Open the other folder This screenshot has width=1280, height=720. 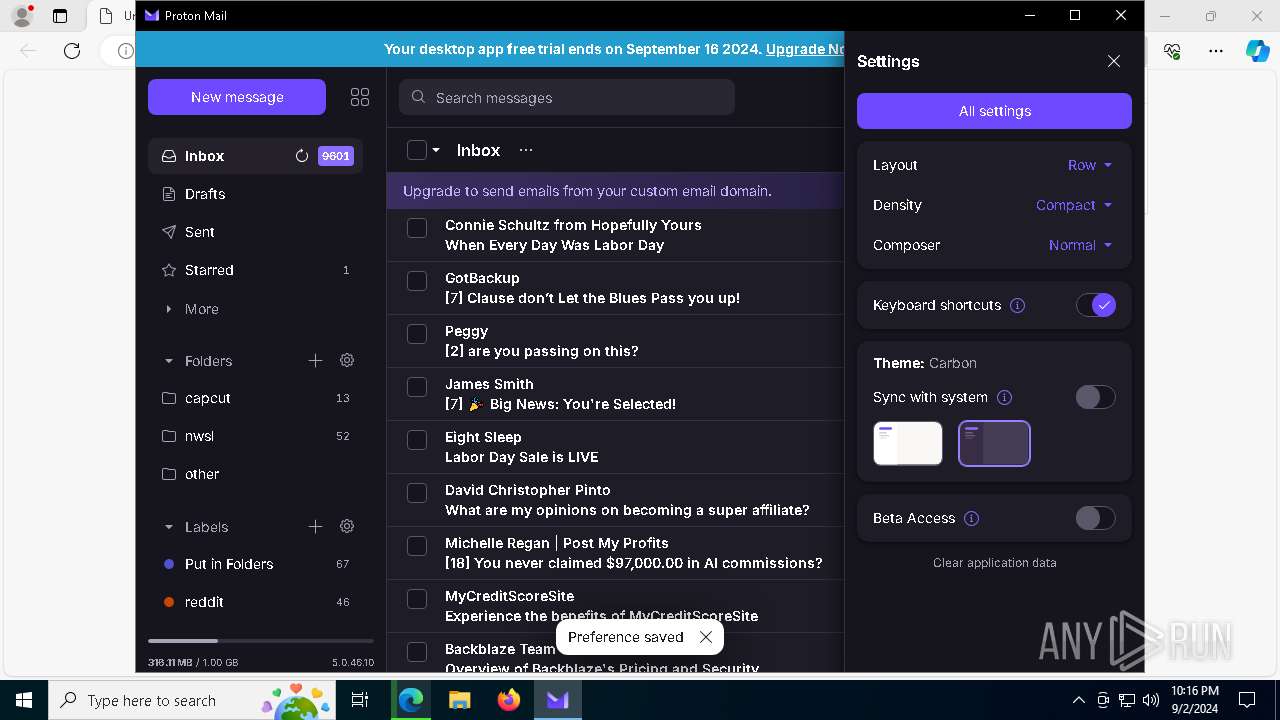(255, 474)
